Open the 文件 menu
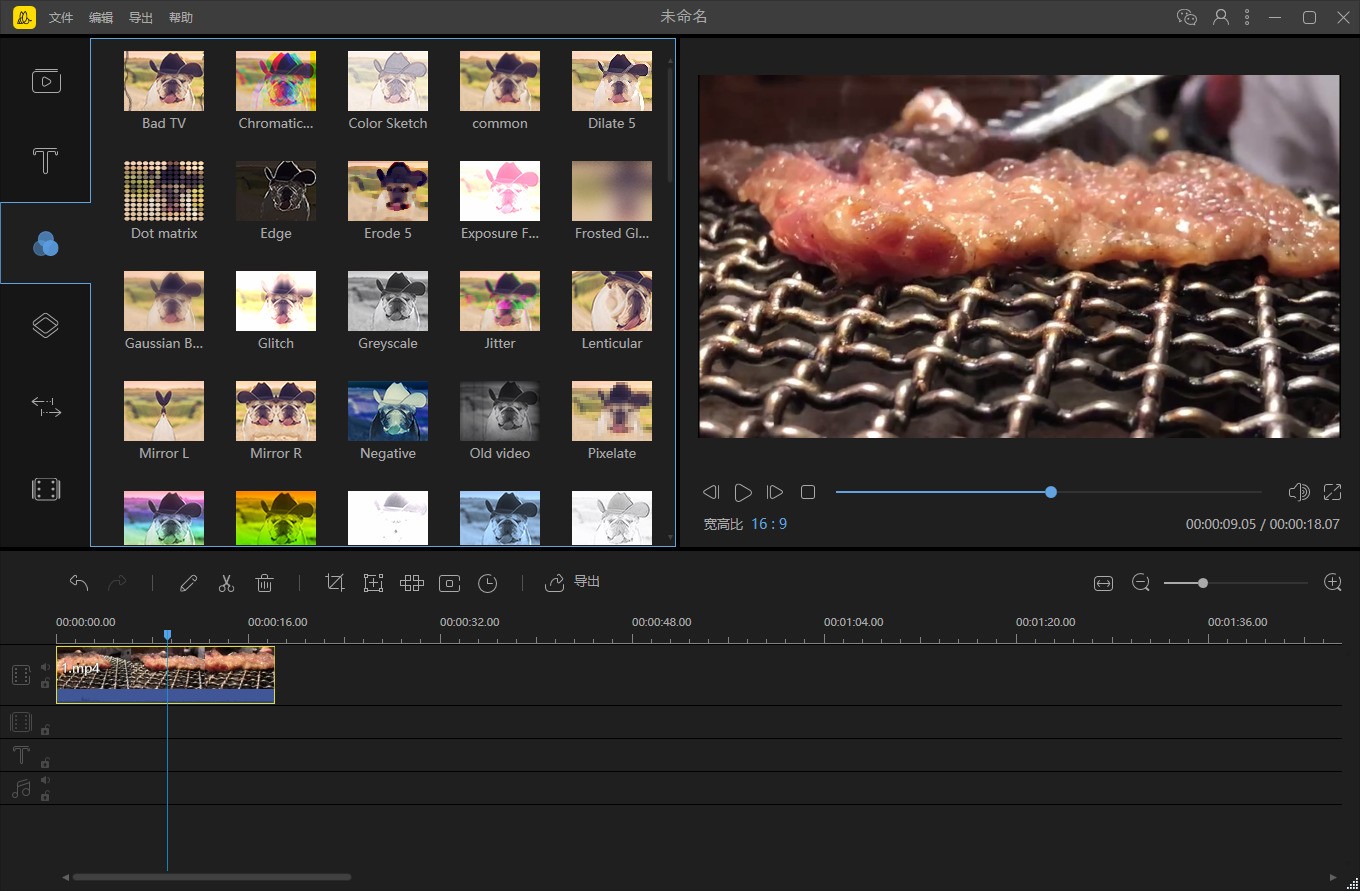The image size is (1360, 891). [61, 18]
